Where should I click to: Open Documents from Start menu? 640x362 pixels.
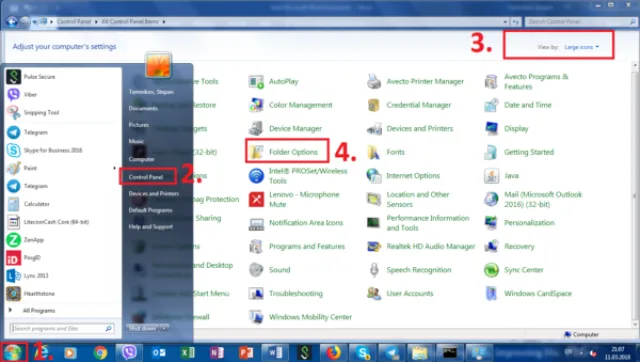[x=143, y=109]
